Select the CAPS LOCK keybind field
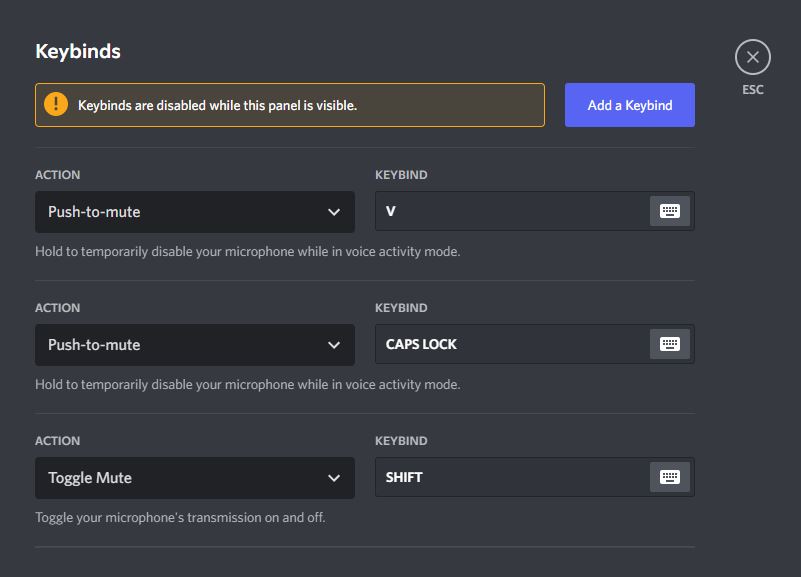This screenshot has width=801, height=577. 510,345
